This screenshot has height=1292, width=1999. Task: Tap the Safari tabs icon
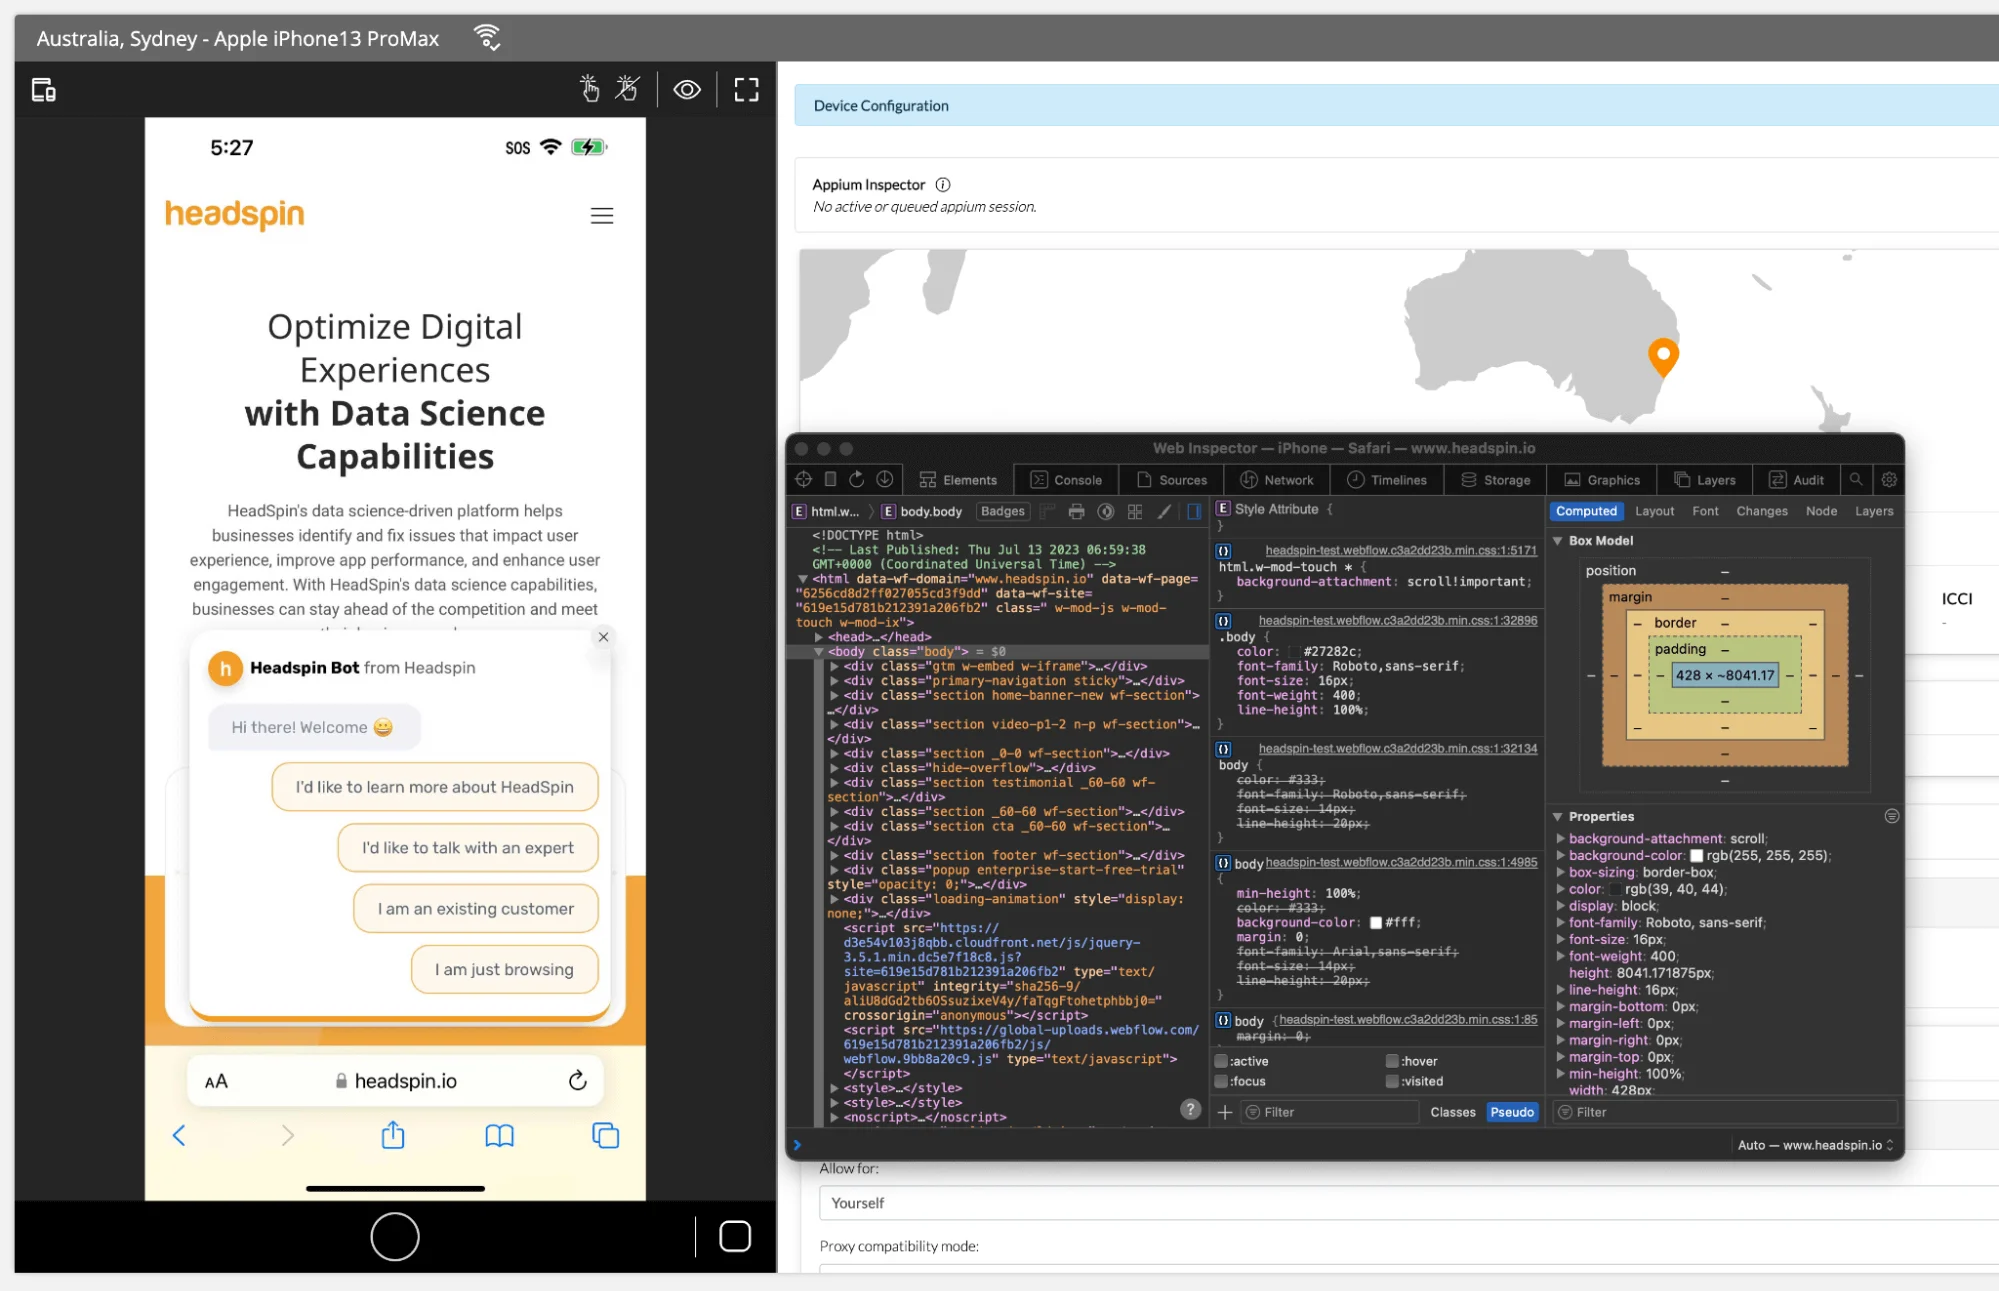click(606, 1136)
